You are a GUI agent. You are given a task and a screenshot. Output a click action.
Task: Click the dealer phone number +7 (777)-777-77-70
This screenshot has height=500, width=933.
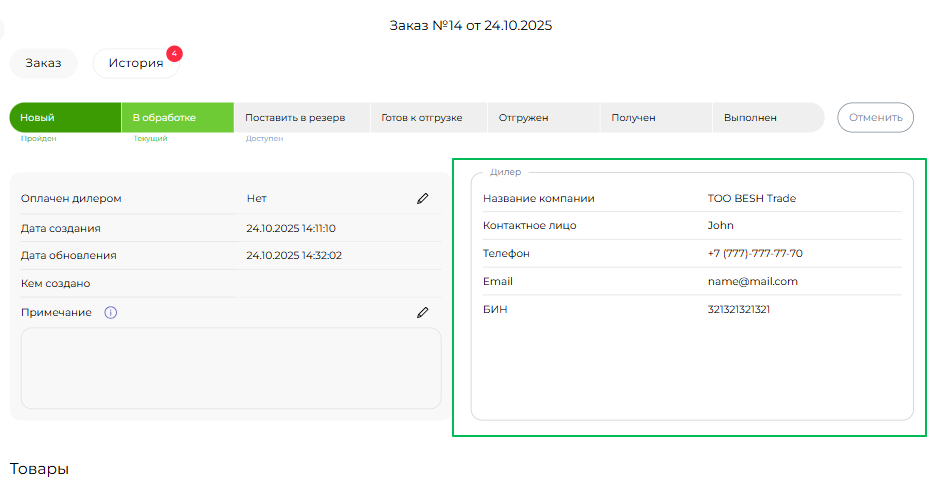(754, 254)
